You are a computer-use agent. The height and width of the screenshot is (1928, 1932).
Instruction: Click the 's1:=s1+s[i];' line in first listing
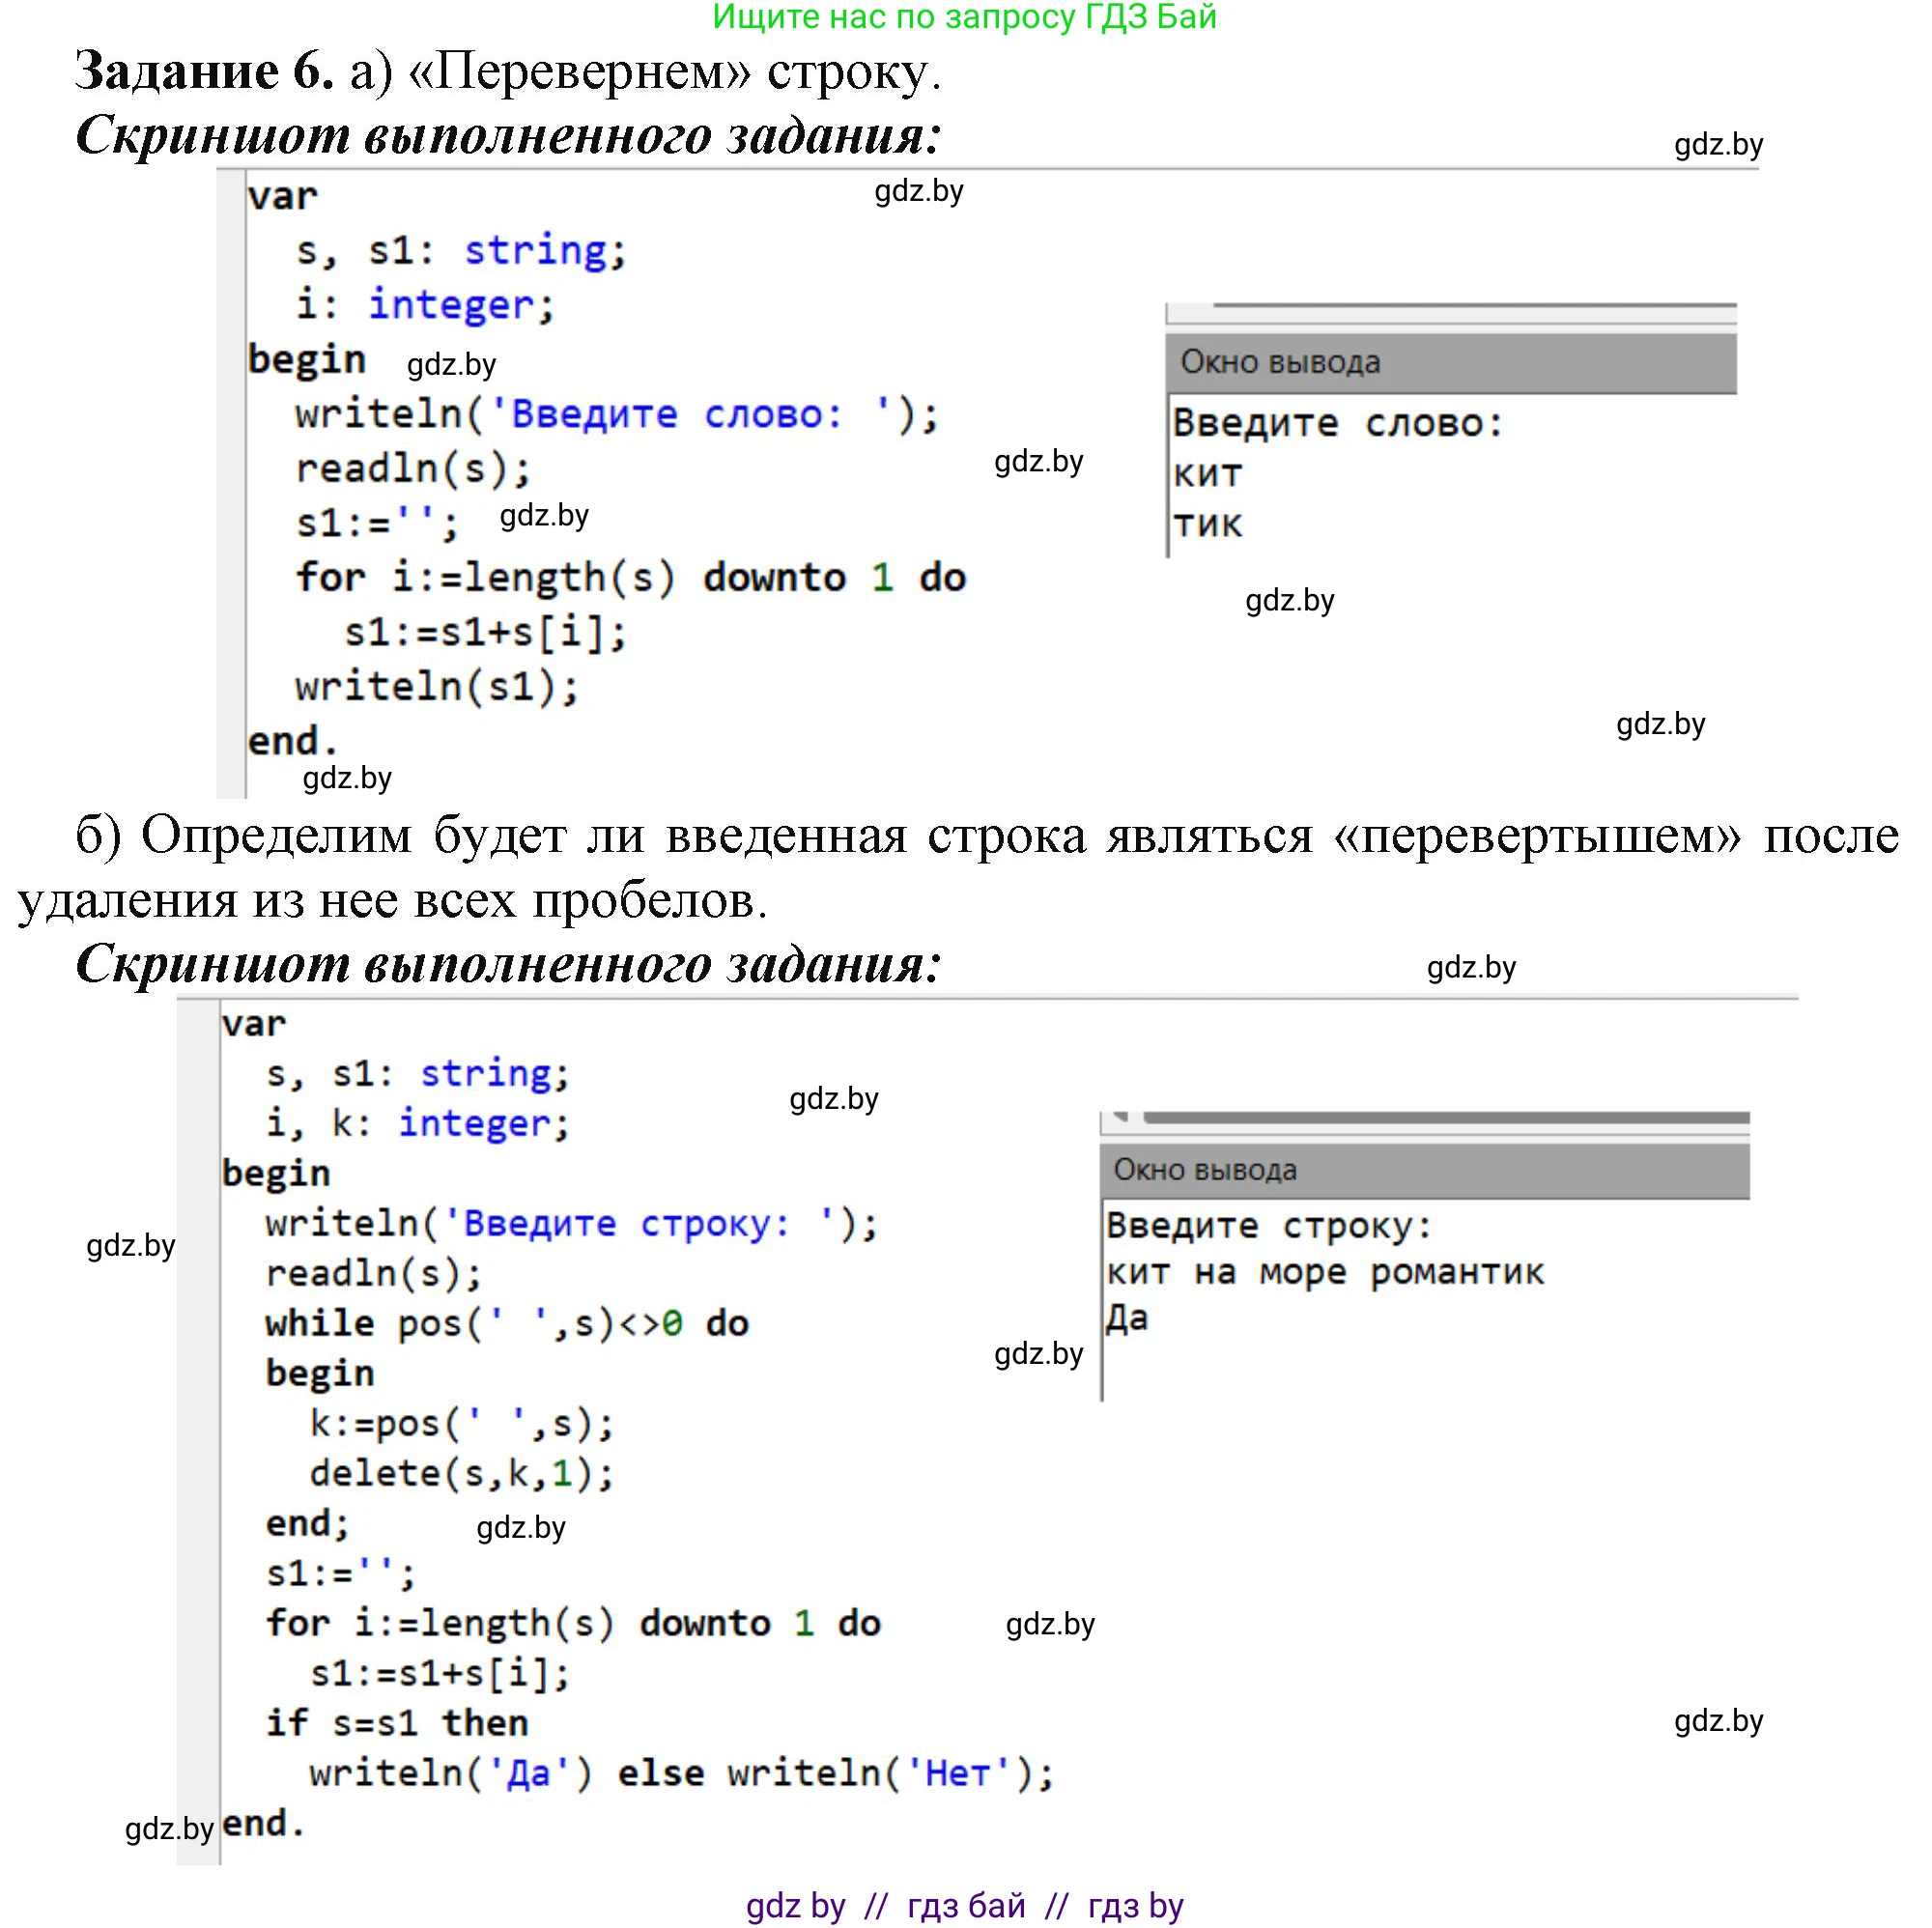tap(485, 632)
